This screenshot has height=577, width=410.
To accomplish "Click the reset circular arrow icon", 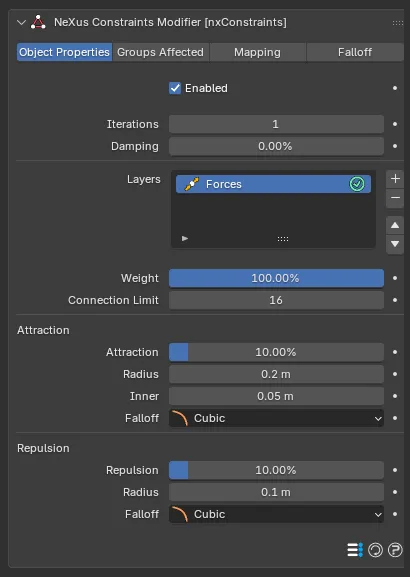I will pyautogui.click(x=375, y=550).
